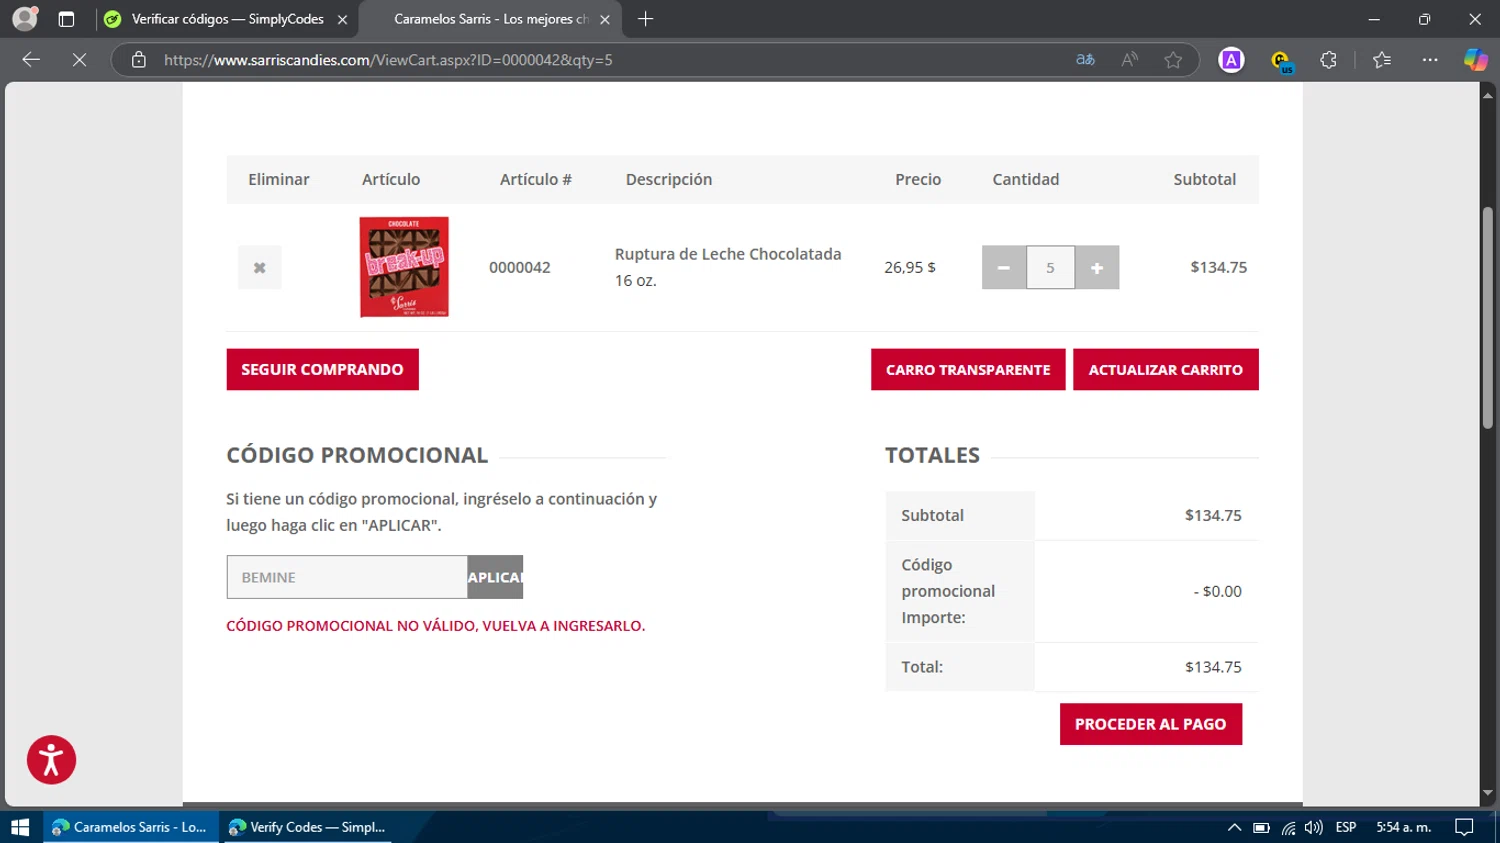Click the item number 0000042
The width and height of the screenshot is (1500, 843).
[520, 267]
